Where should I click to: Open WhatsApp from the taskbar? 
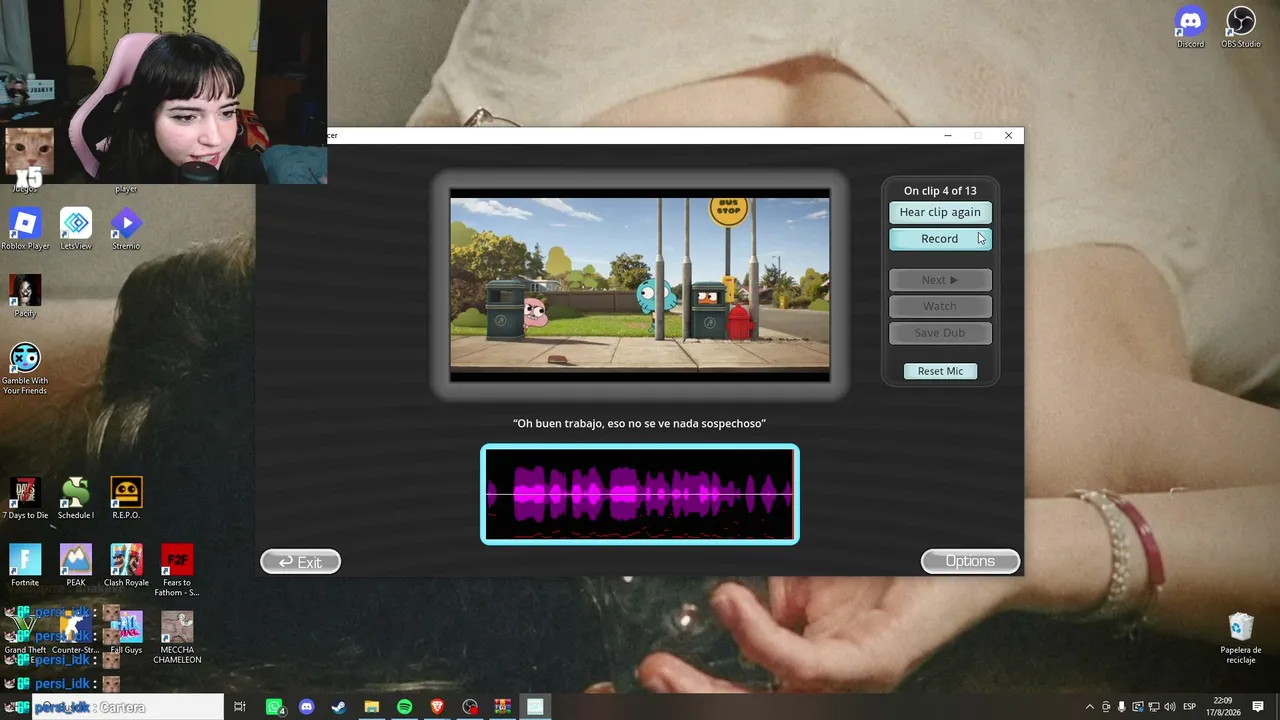tap(274, 707)
